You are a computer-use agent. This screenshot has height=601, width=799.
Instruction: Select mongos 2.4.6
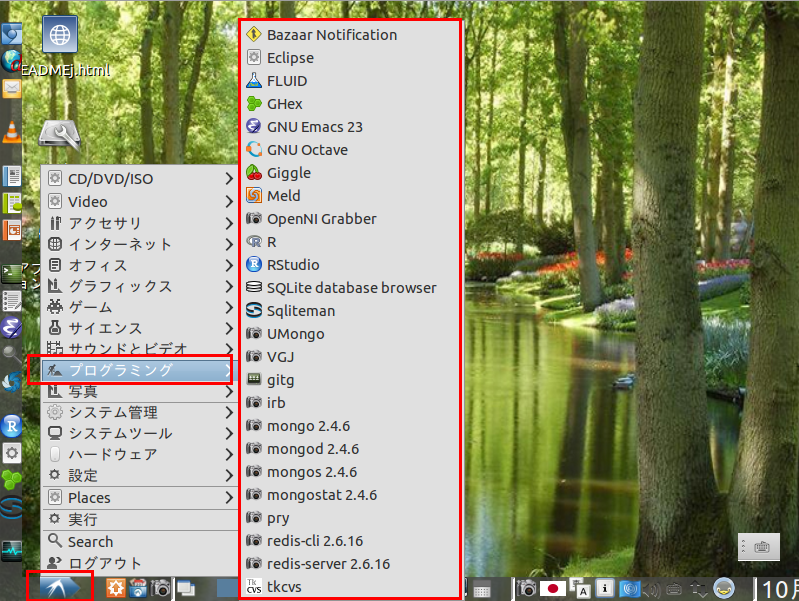pos(350,472)
